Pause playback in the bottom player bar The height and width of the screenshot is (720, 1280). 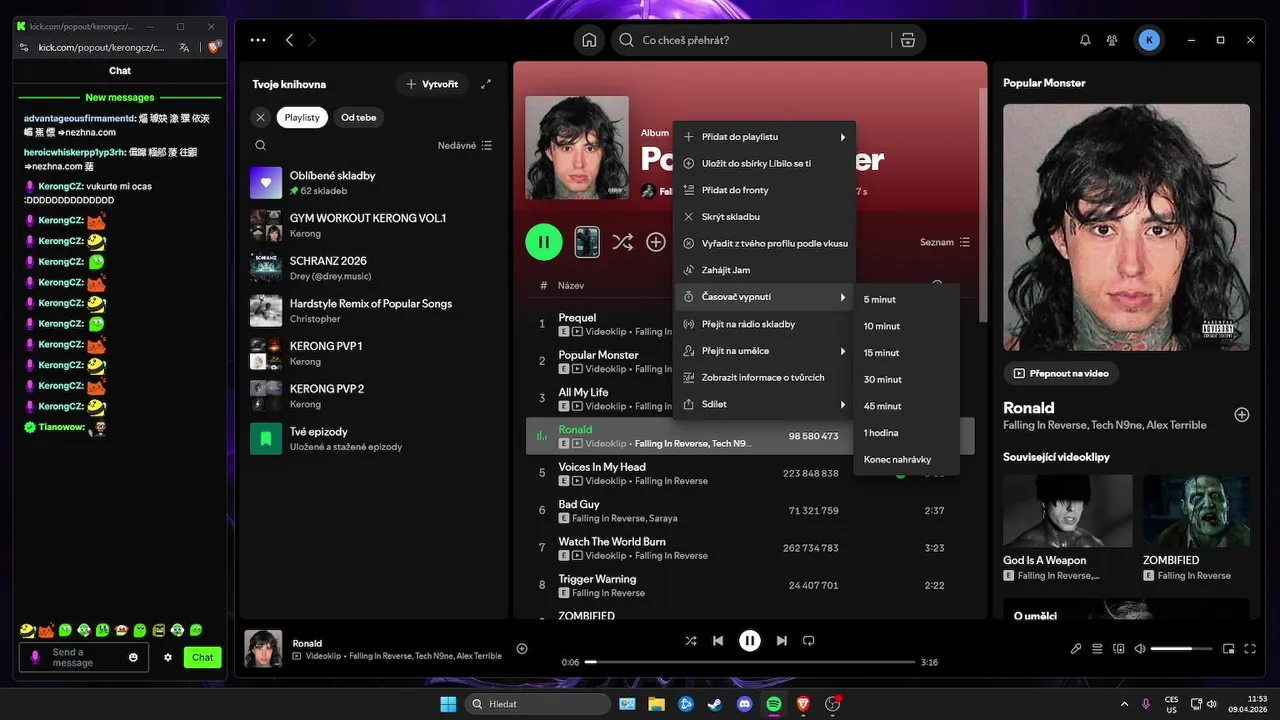click(x=749, y=641)
